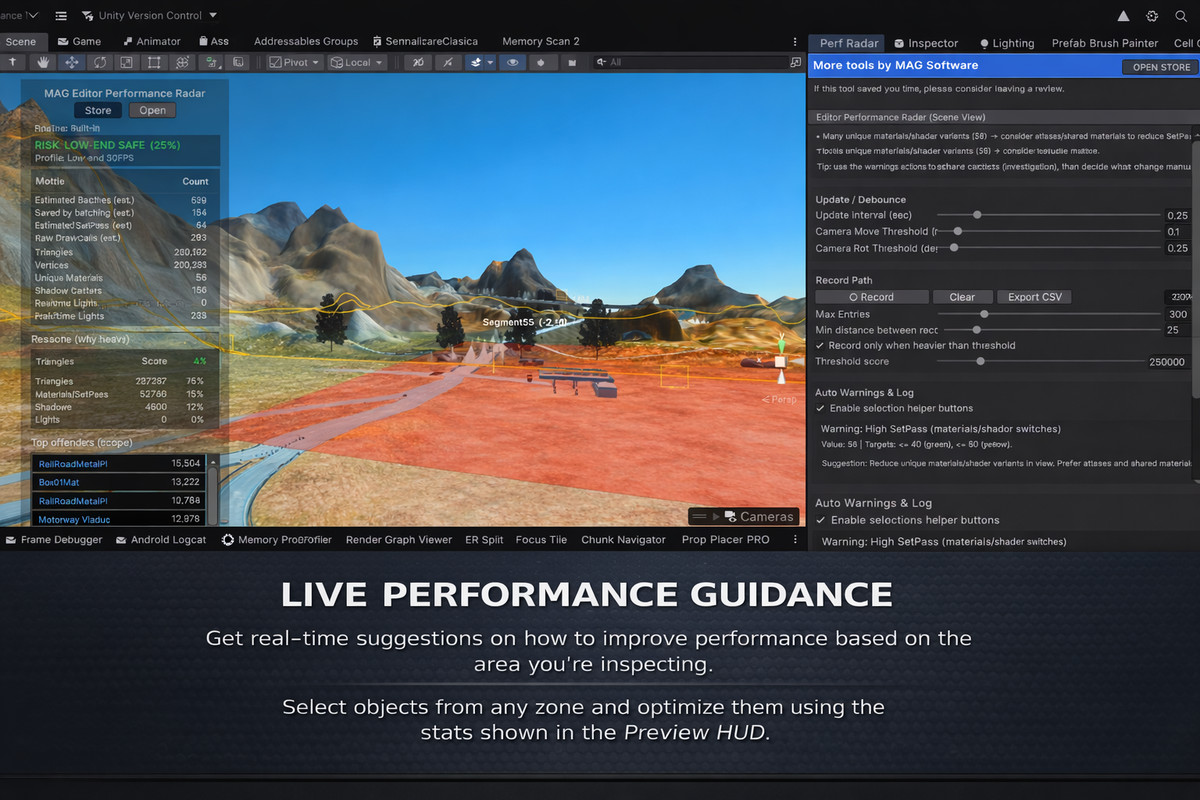1200x800 pixels.
Task: Select the Move tool in the Scene toolbar
Action: tap(71, 62)
